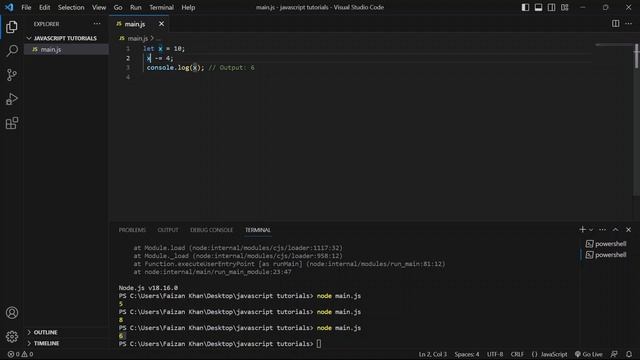Open Source Control view icon
Image resolution: width=640 pixels, height=360 pixels.
click(x=12, y=75)
